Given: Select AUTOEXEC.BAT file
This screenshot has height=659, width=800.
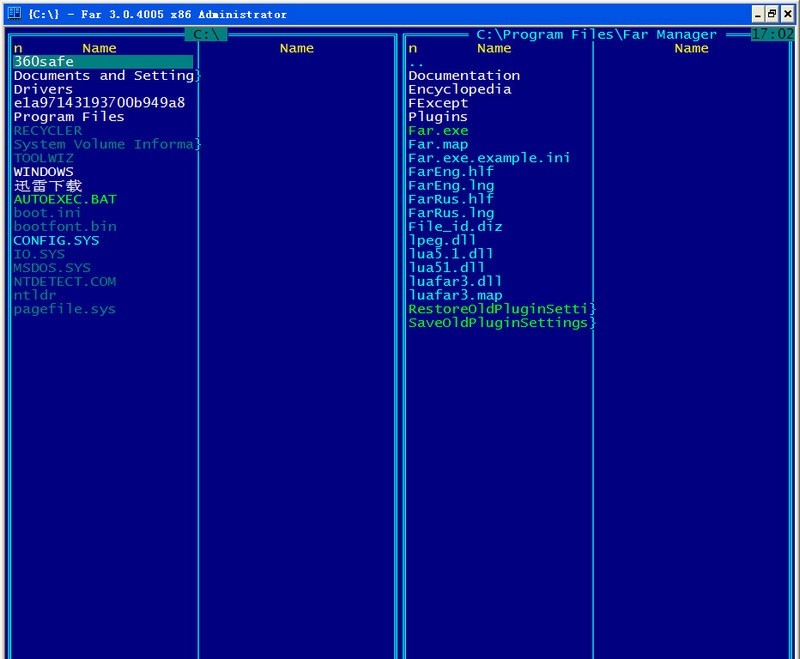Looking at the screenshot, I should [x=65, y=199].
